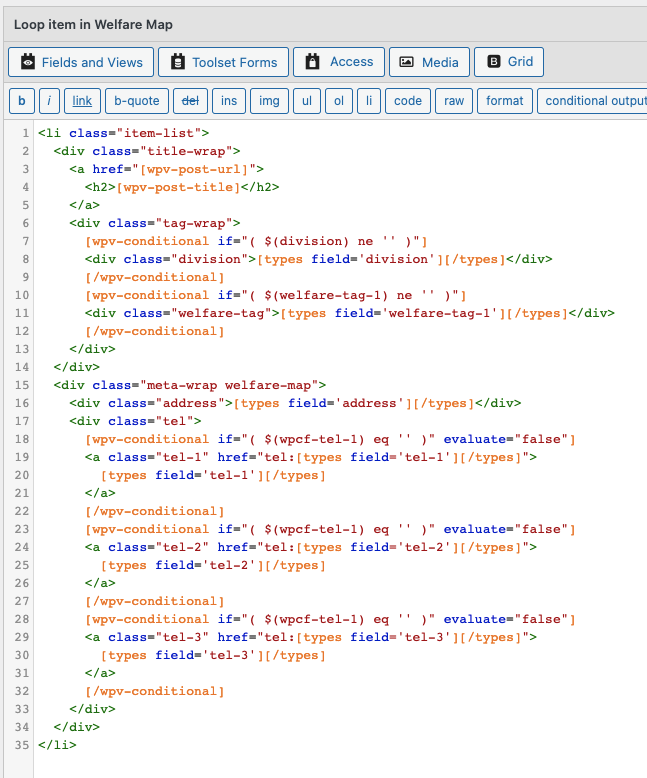Insert ol ordered list tag
The width and height of the screenshot is (647, 778).
[x=339, y=101]
